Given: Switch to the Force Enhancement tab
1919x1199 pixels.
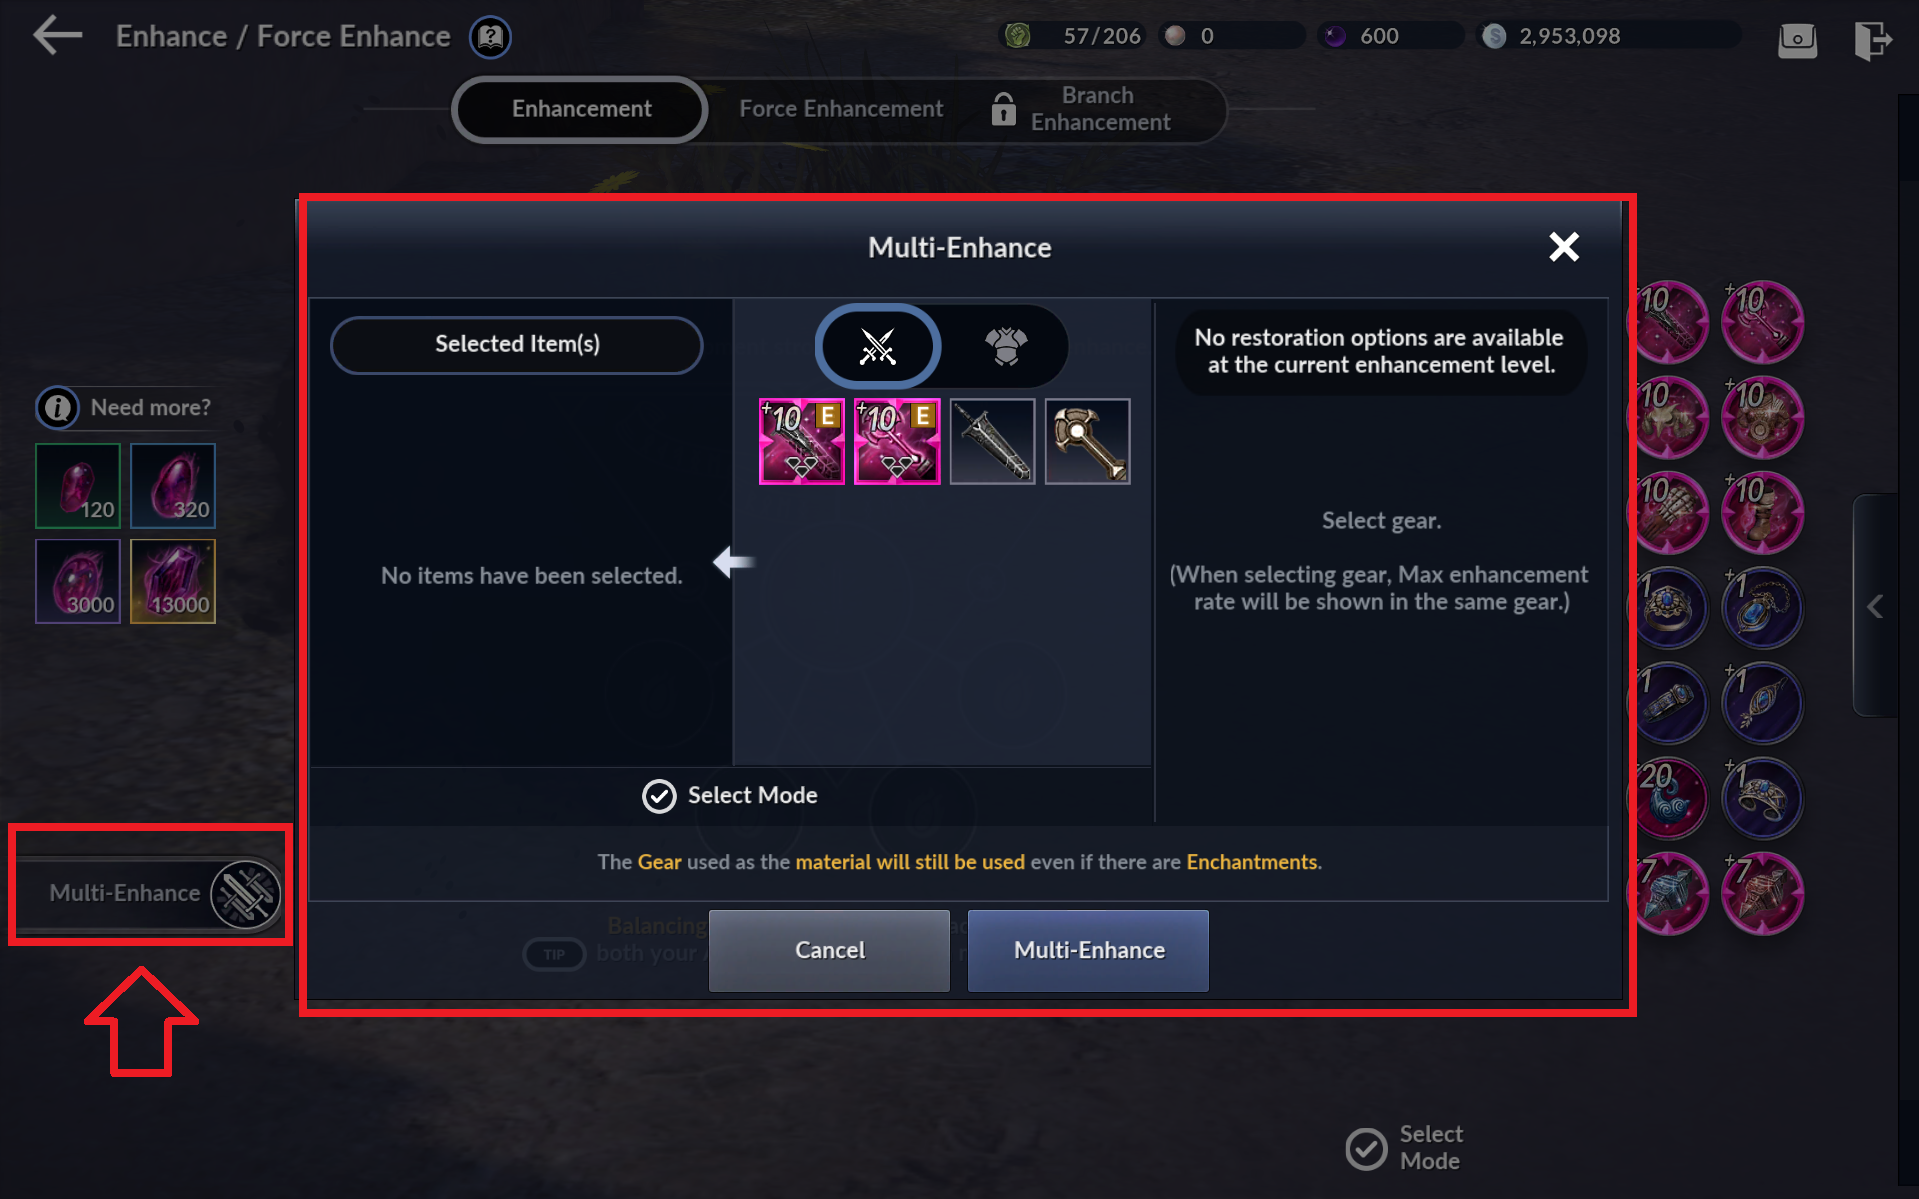Looking at the screenshot, I should click(x=841, y=109).
